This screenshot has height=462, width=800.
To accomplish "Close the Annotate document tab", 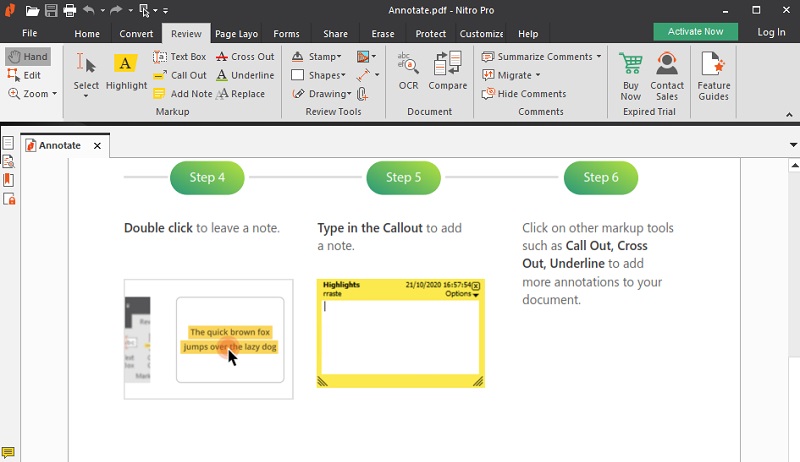I will coord(97,146).
